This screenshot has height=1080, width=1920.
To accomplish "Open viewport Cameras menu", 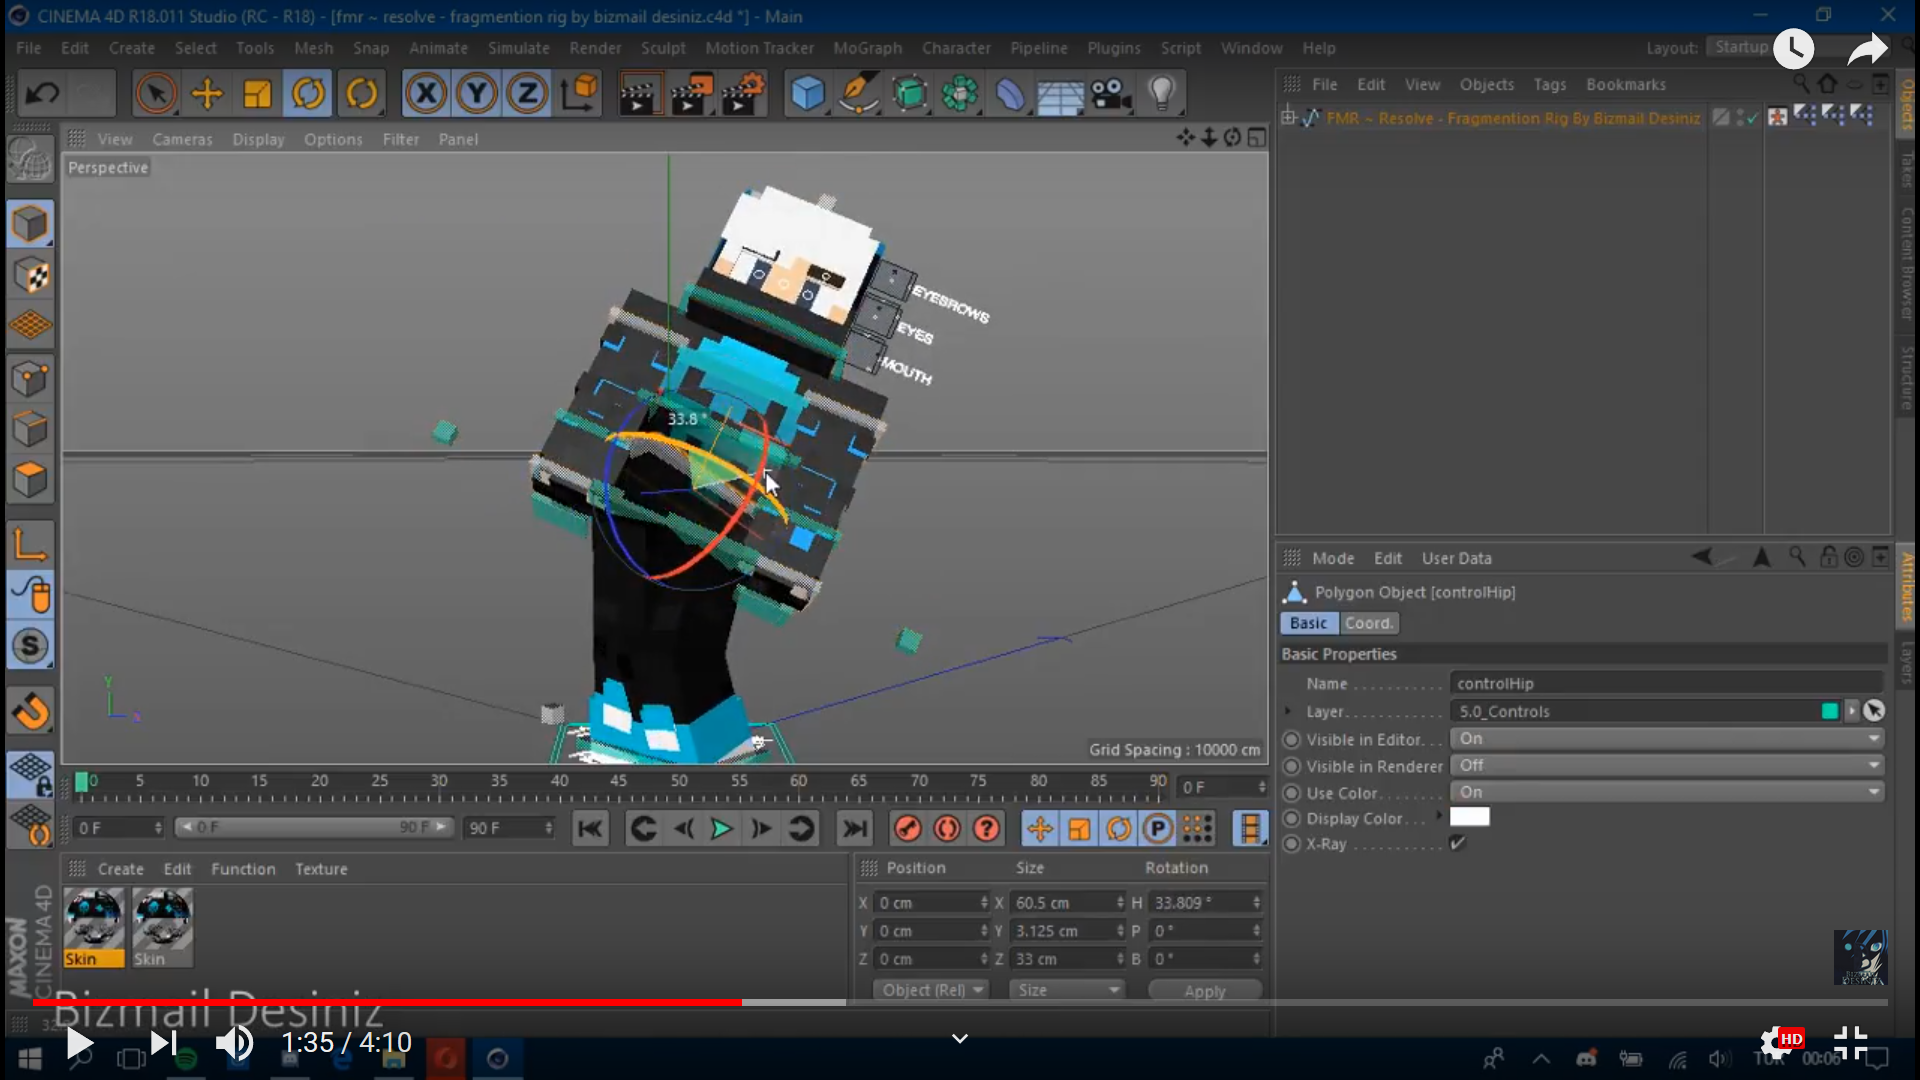I will [x=182, y=139].
